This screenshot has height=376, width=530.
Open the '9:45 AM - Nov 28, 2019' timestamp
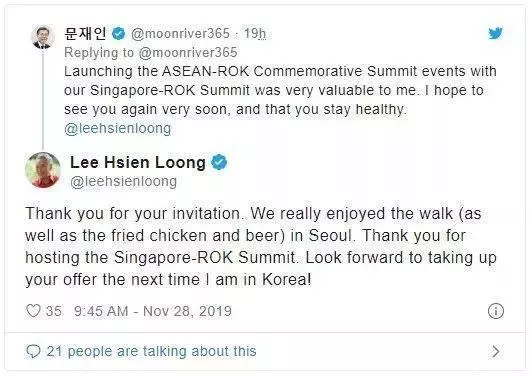(x=153, y=311)
